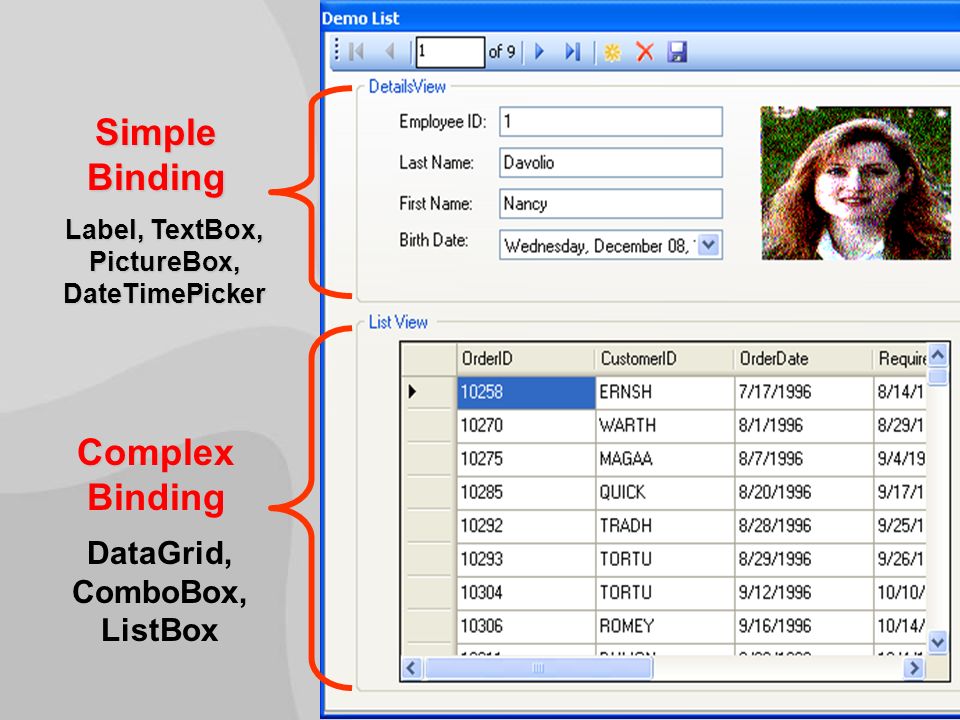Click order date cell 9/16/1996
Image resolution: width=960 pixels, height=720 pixels.
coord(804,626)
